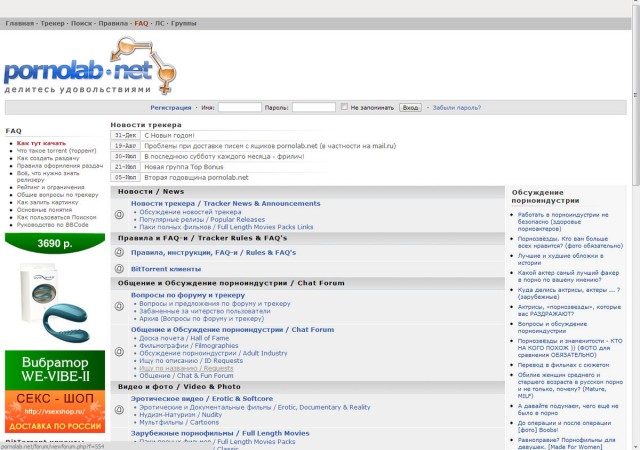Screen dimensions: 640x450
Task: Open Популярные релизы / Popular Releases subforum
Action: click(x=202, y=220)
